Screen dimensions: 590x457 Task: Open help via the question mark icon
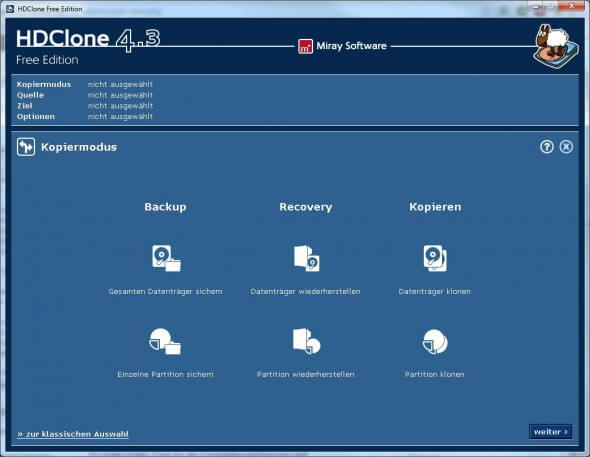click(547, 147)
